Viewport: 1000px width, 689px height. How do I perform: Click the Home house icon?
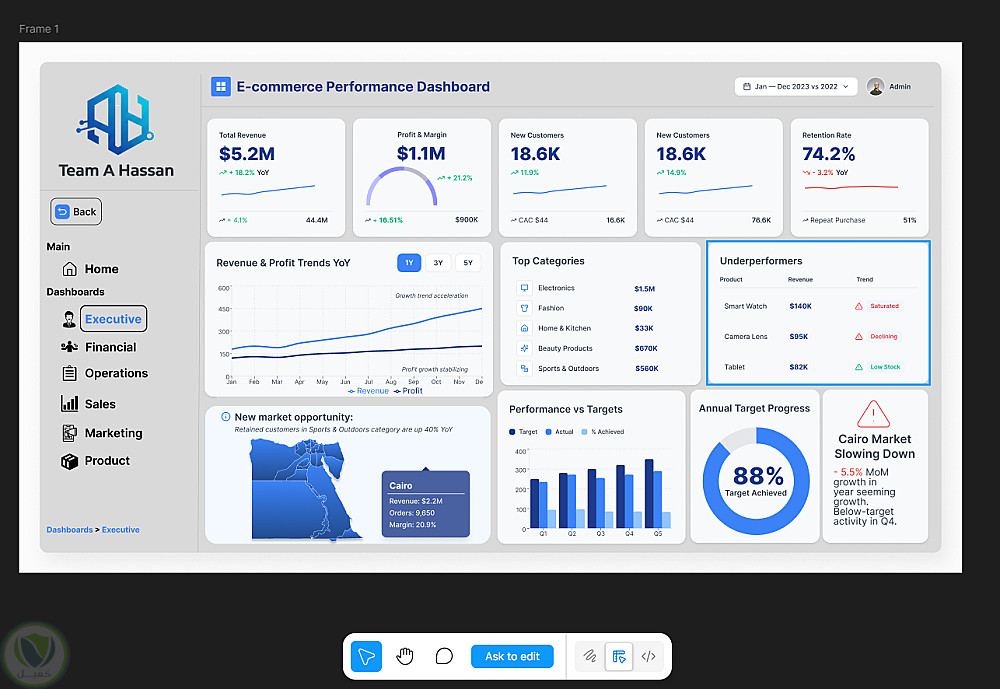70,269
